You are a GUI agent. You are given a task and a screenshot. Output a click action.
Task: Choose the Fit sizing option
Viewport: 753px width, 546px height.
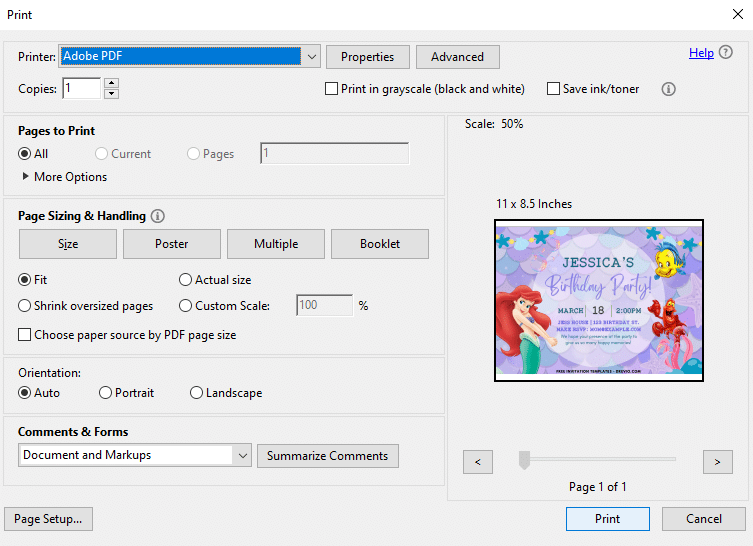[24, 279]
